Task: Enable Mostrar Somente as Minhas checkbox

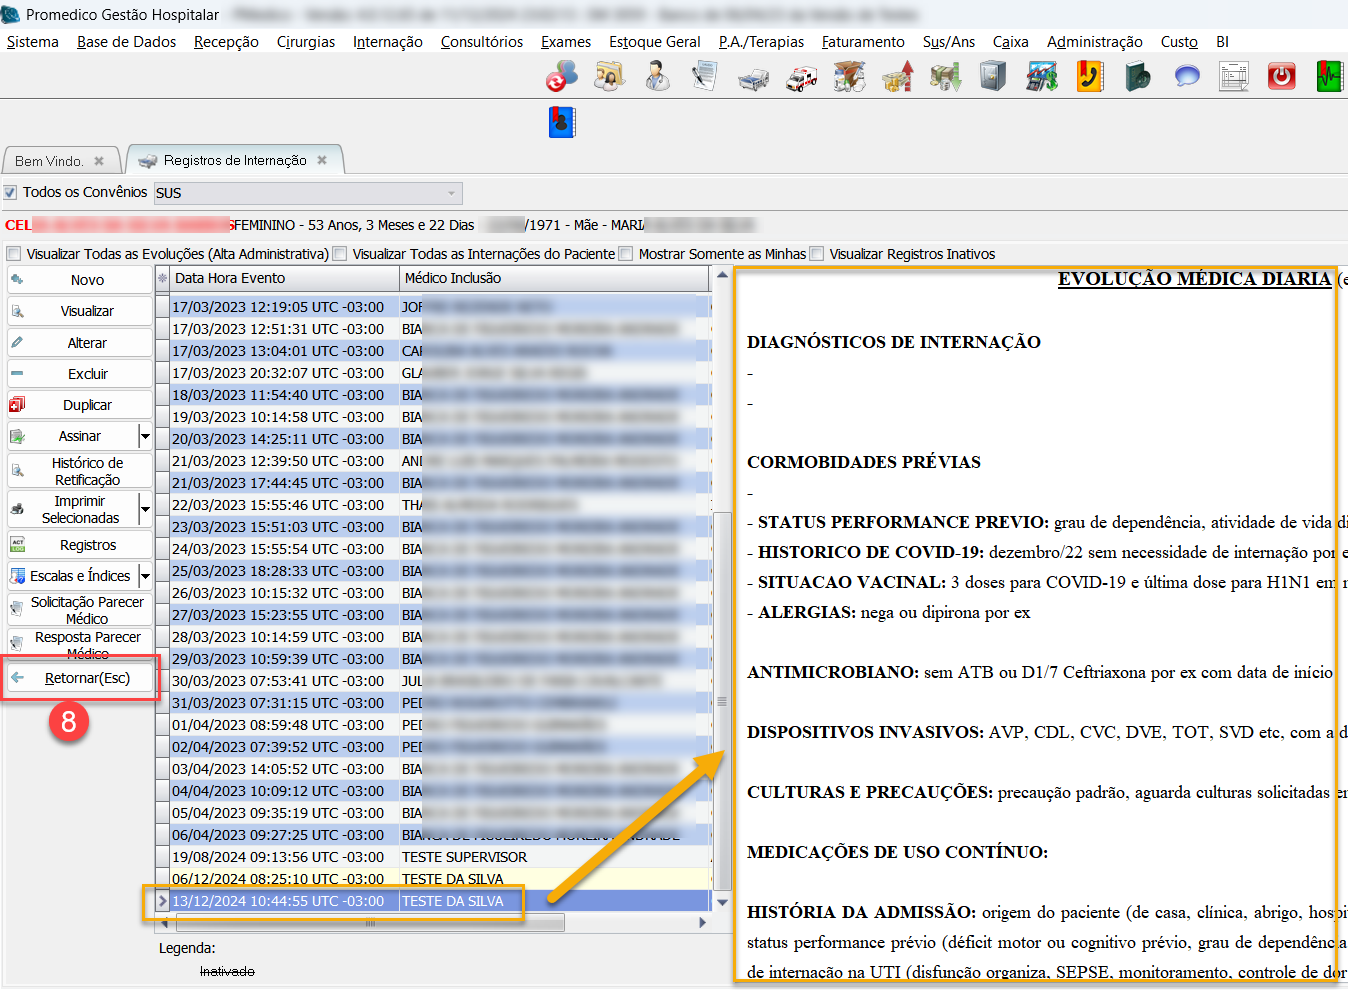Action: pyautogui.click(x=626, y=254)
